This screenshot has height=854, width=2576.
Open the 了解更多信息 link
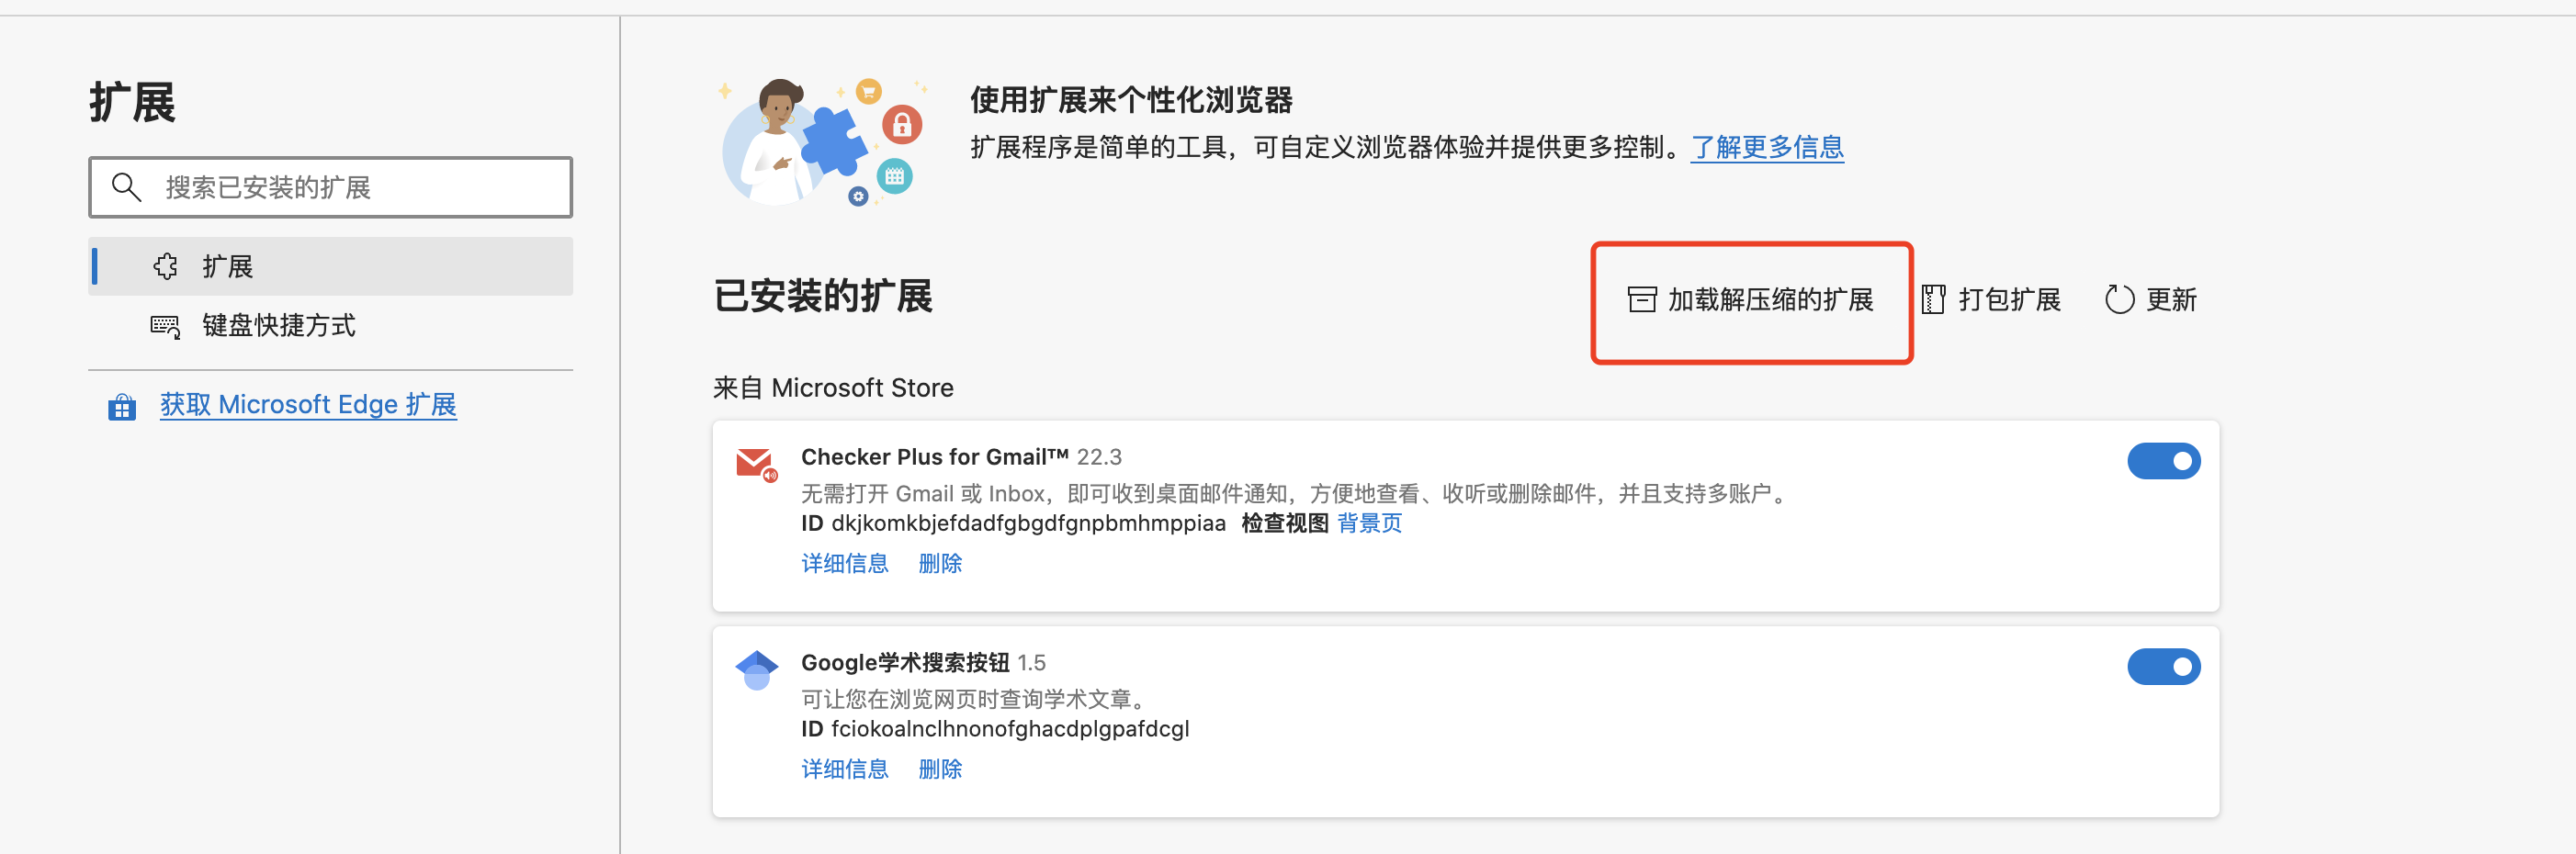[1767, 147]
